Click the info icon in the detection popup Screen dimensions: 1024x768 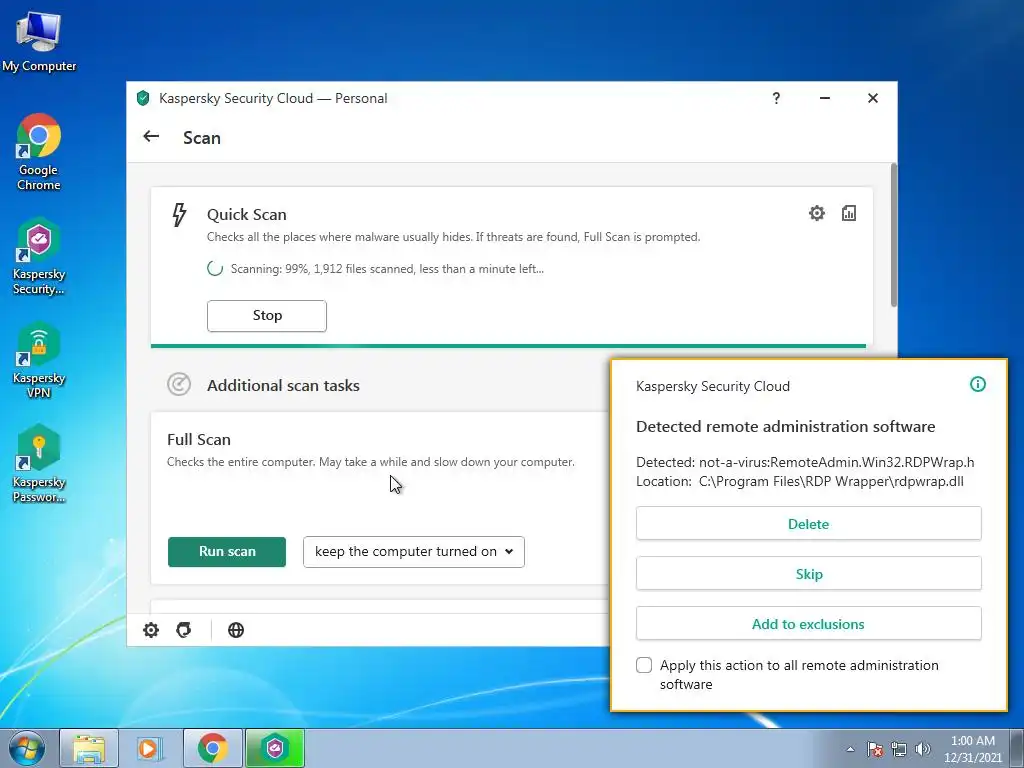pos(978,384)
